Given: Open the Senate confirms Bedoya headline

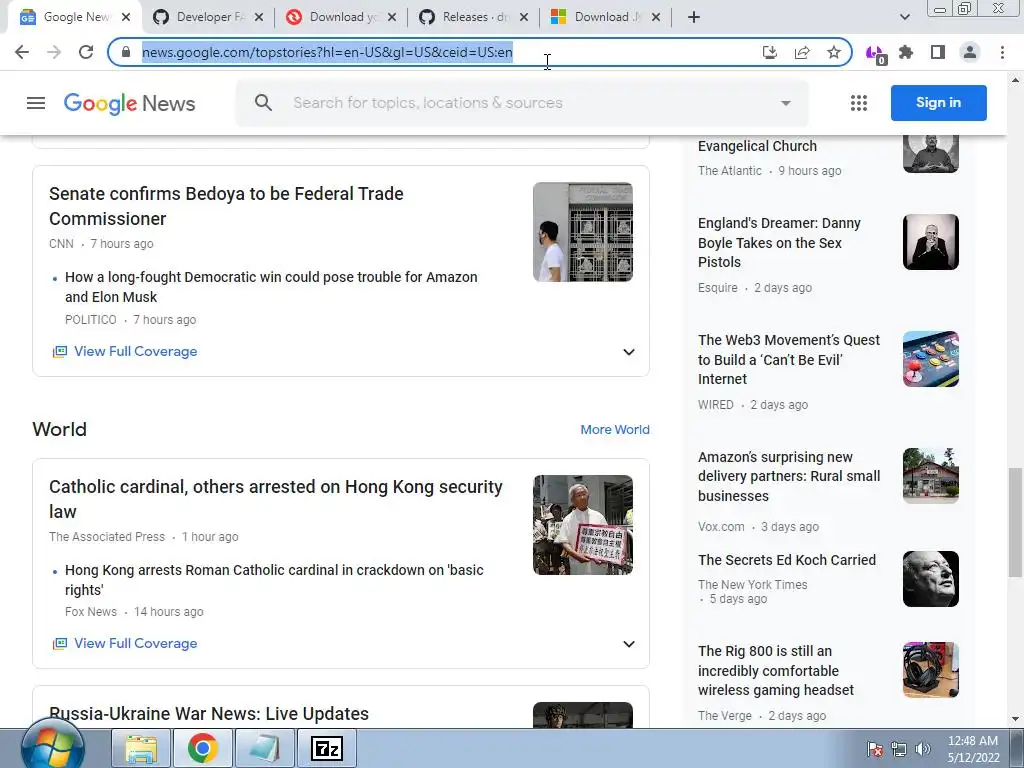Looking at the screenshot, I should pos(226,206).
